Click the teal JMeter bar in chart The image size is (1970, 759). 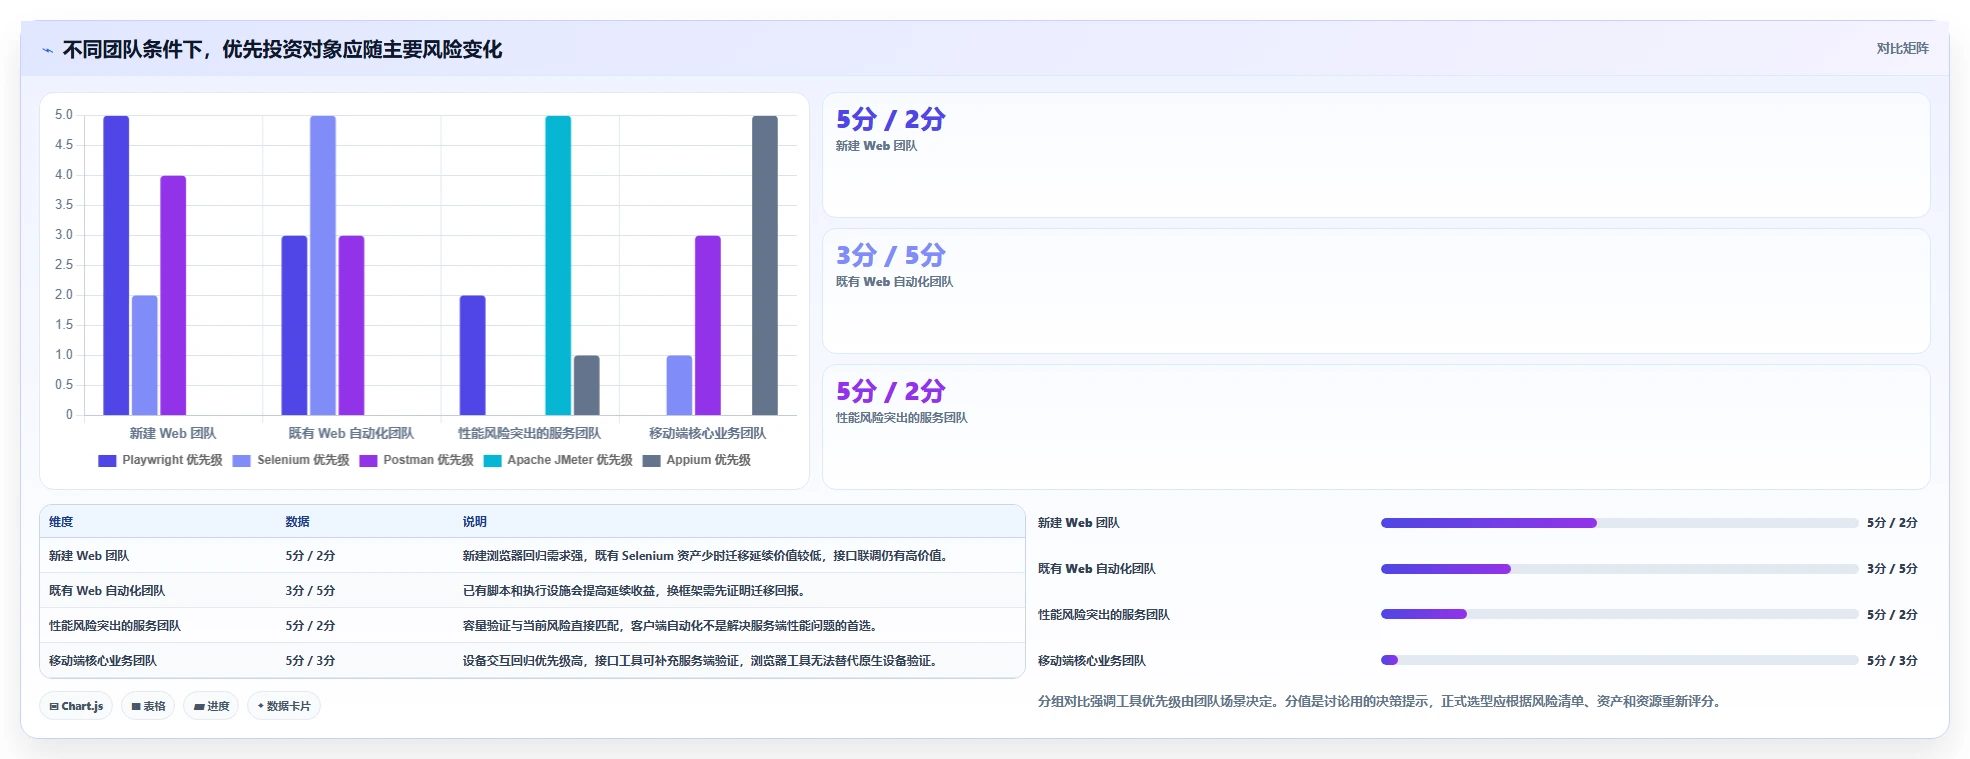pyautogui.click(x=558, y=265)
